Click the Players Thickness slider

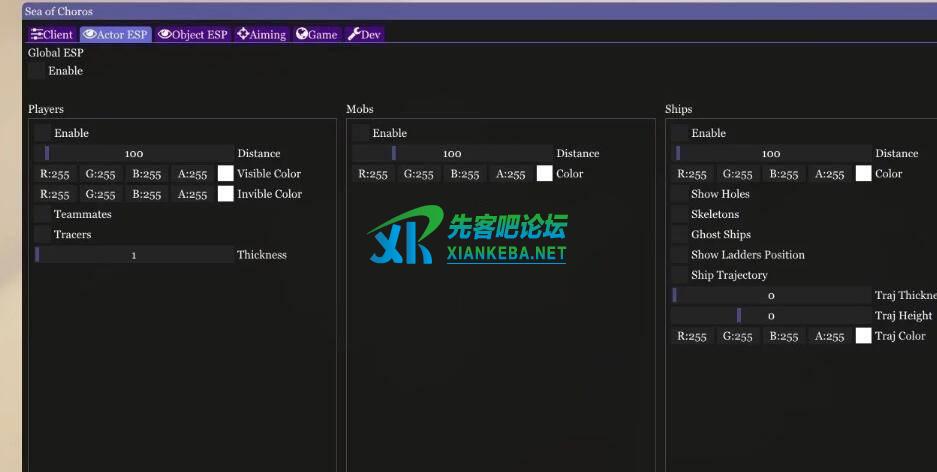[x=134, y=255]
